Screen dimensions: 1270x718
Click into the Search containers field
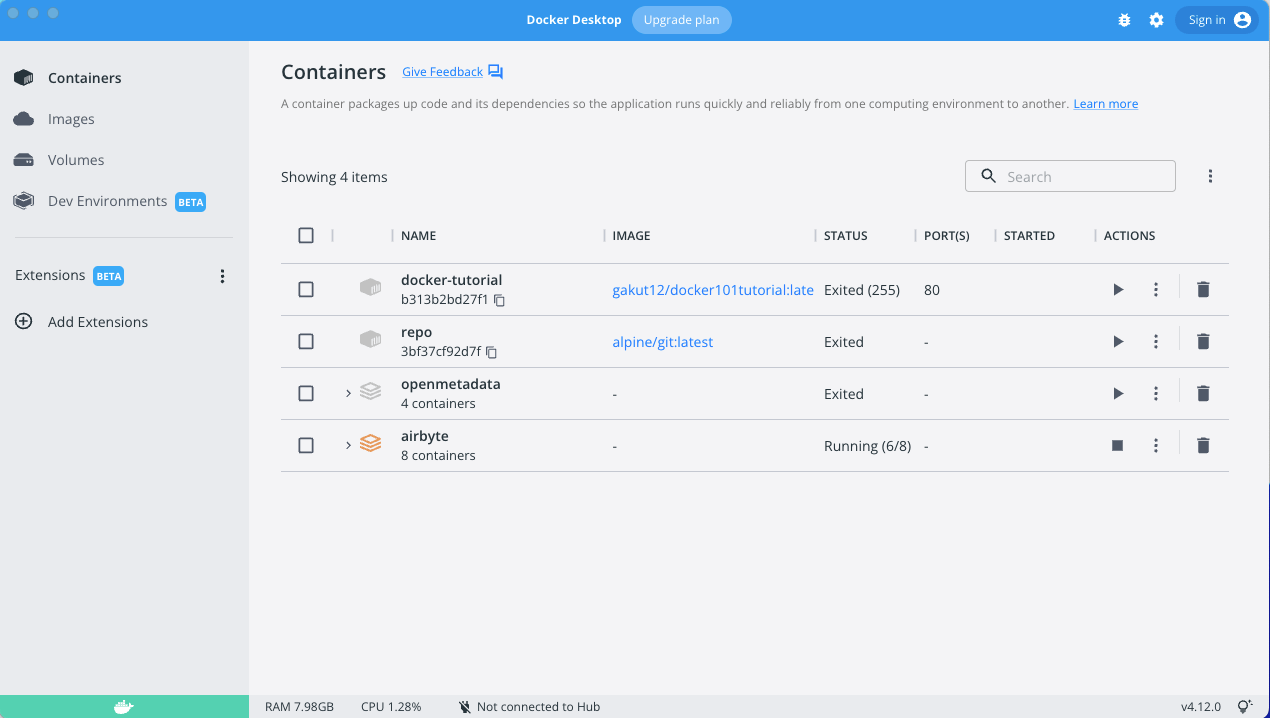[1070, 176]
